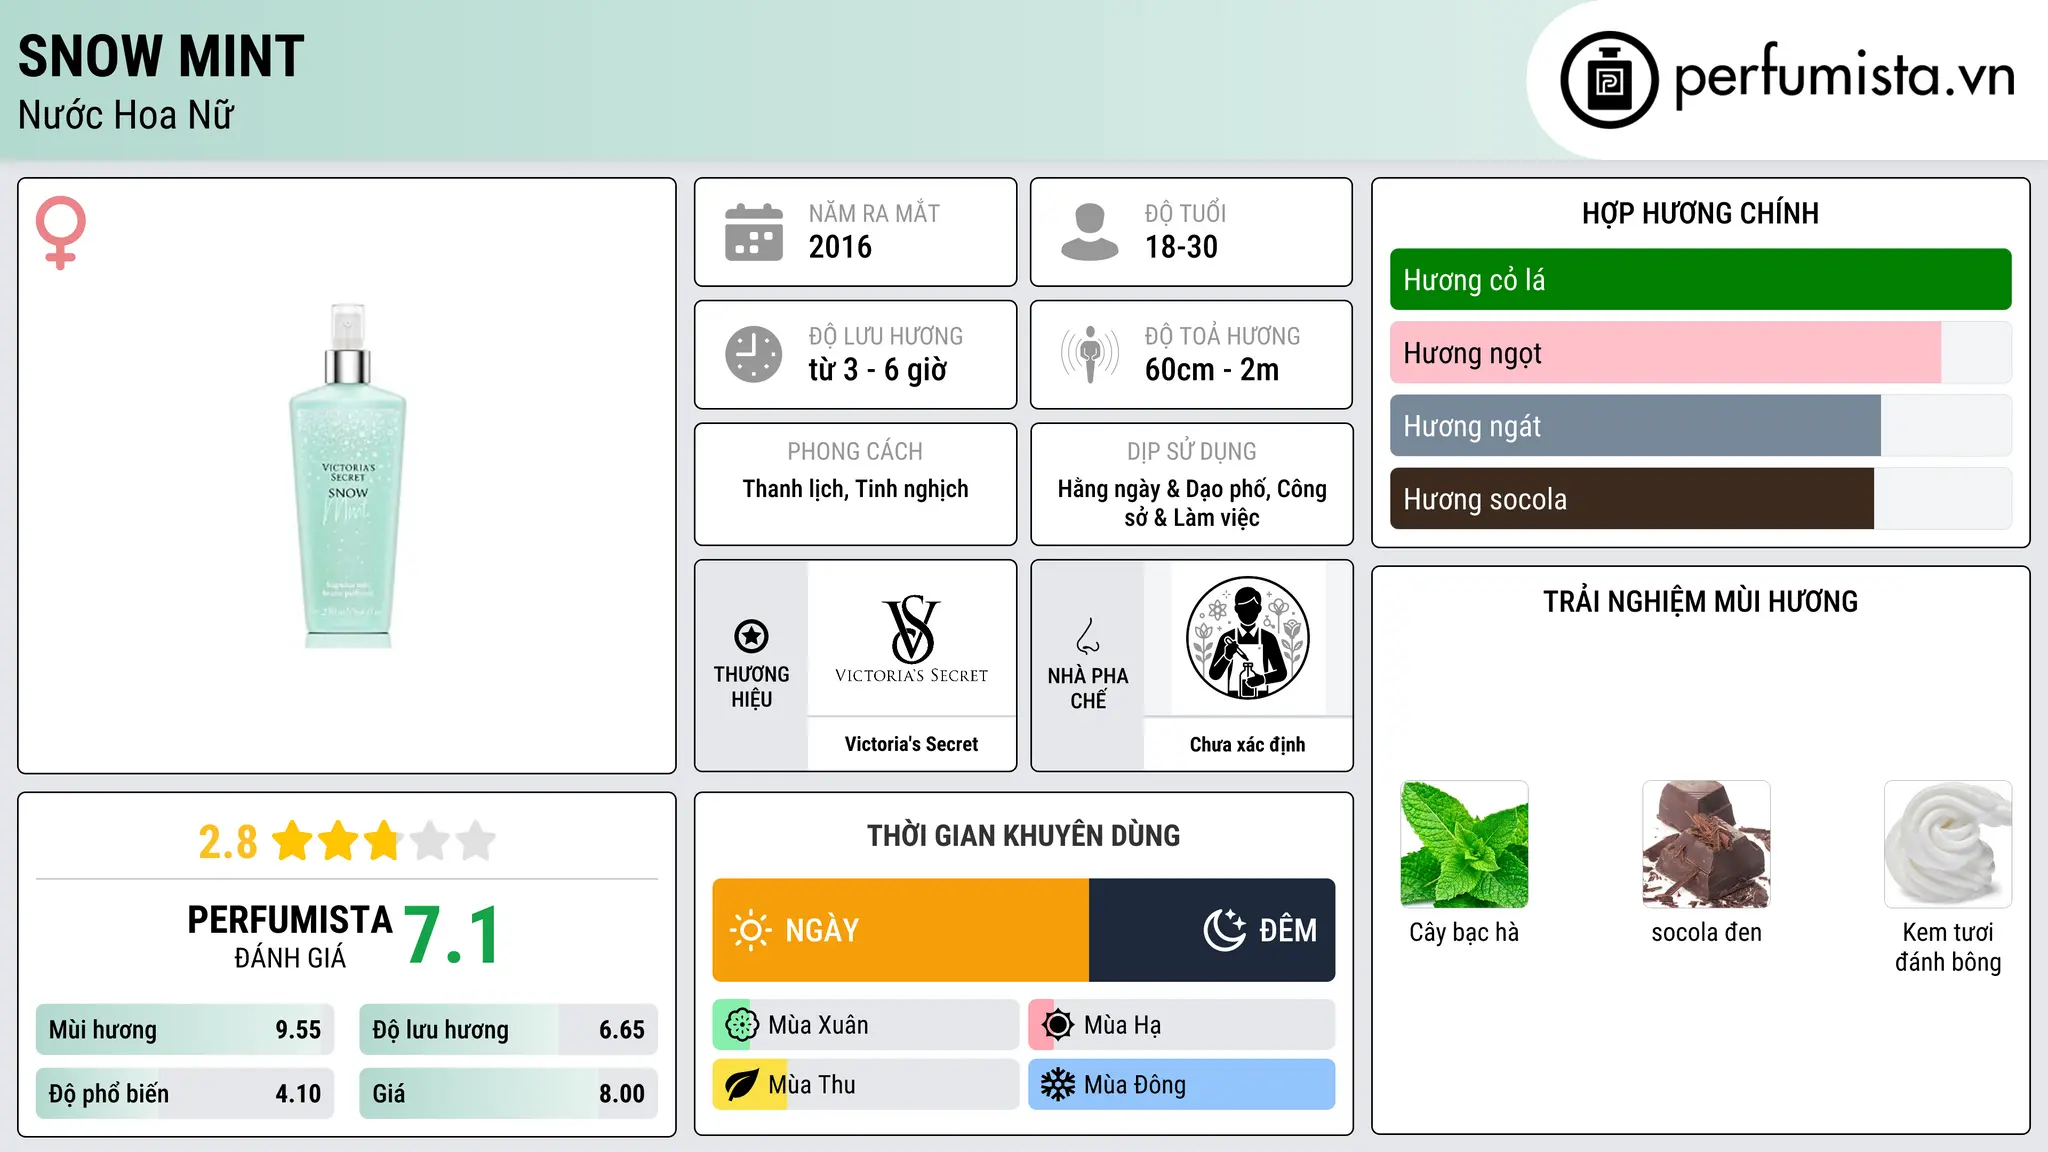Click the Hợp hương chính heading
The image size is (2048, 1152).
pyautogui.click(x=1700, y=213)
